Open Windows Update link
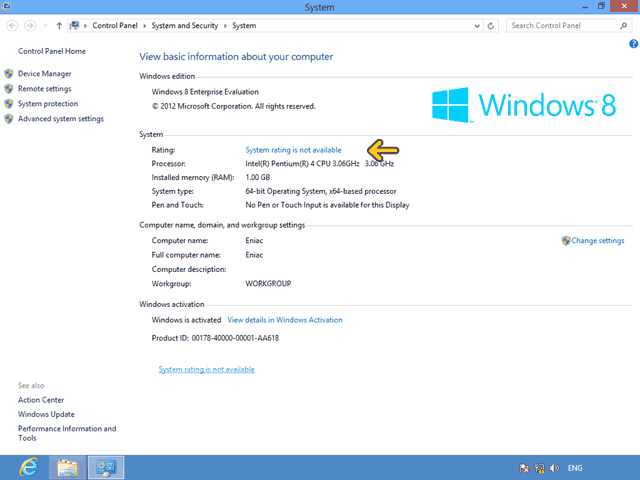The width and height of the screenshot is (640, 480). [46, 414]
